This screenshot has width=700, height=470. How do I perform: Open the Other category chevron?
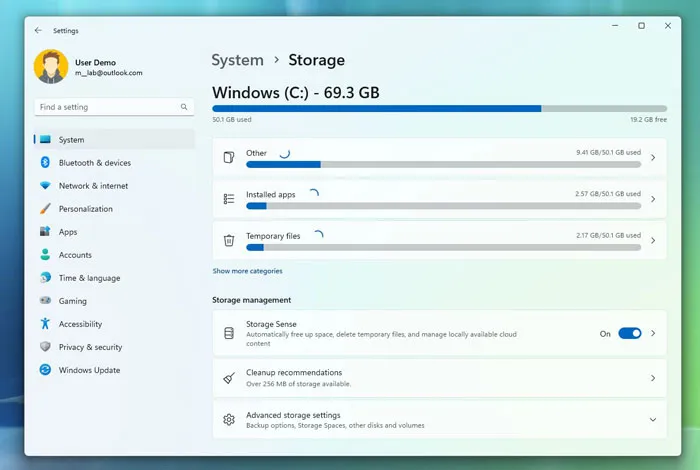(x=653, y=158)
